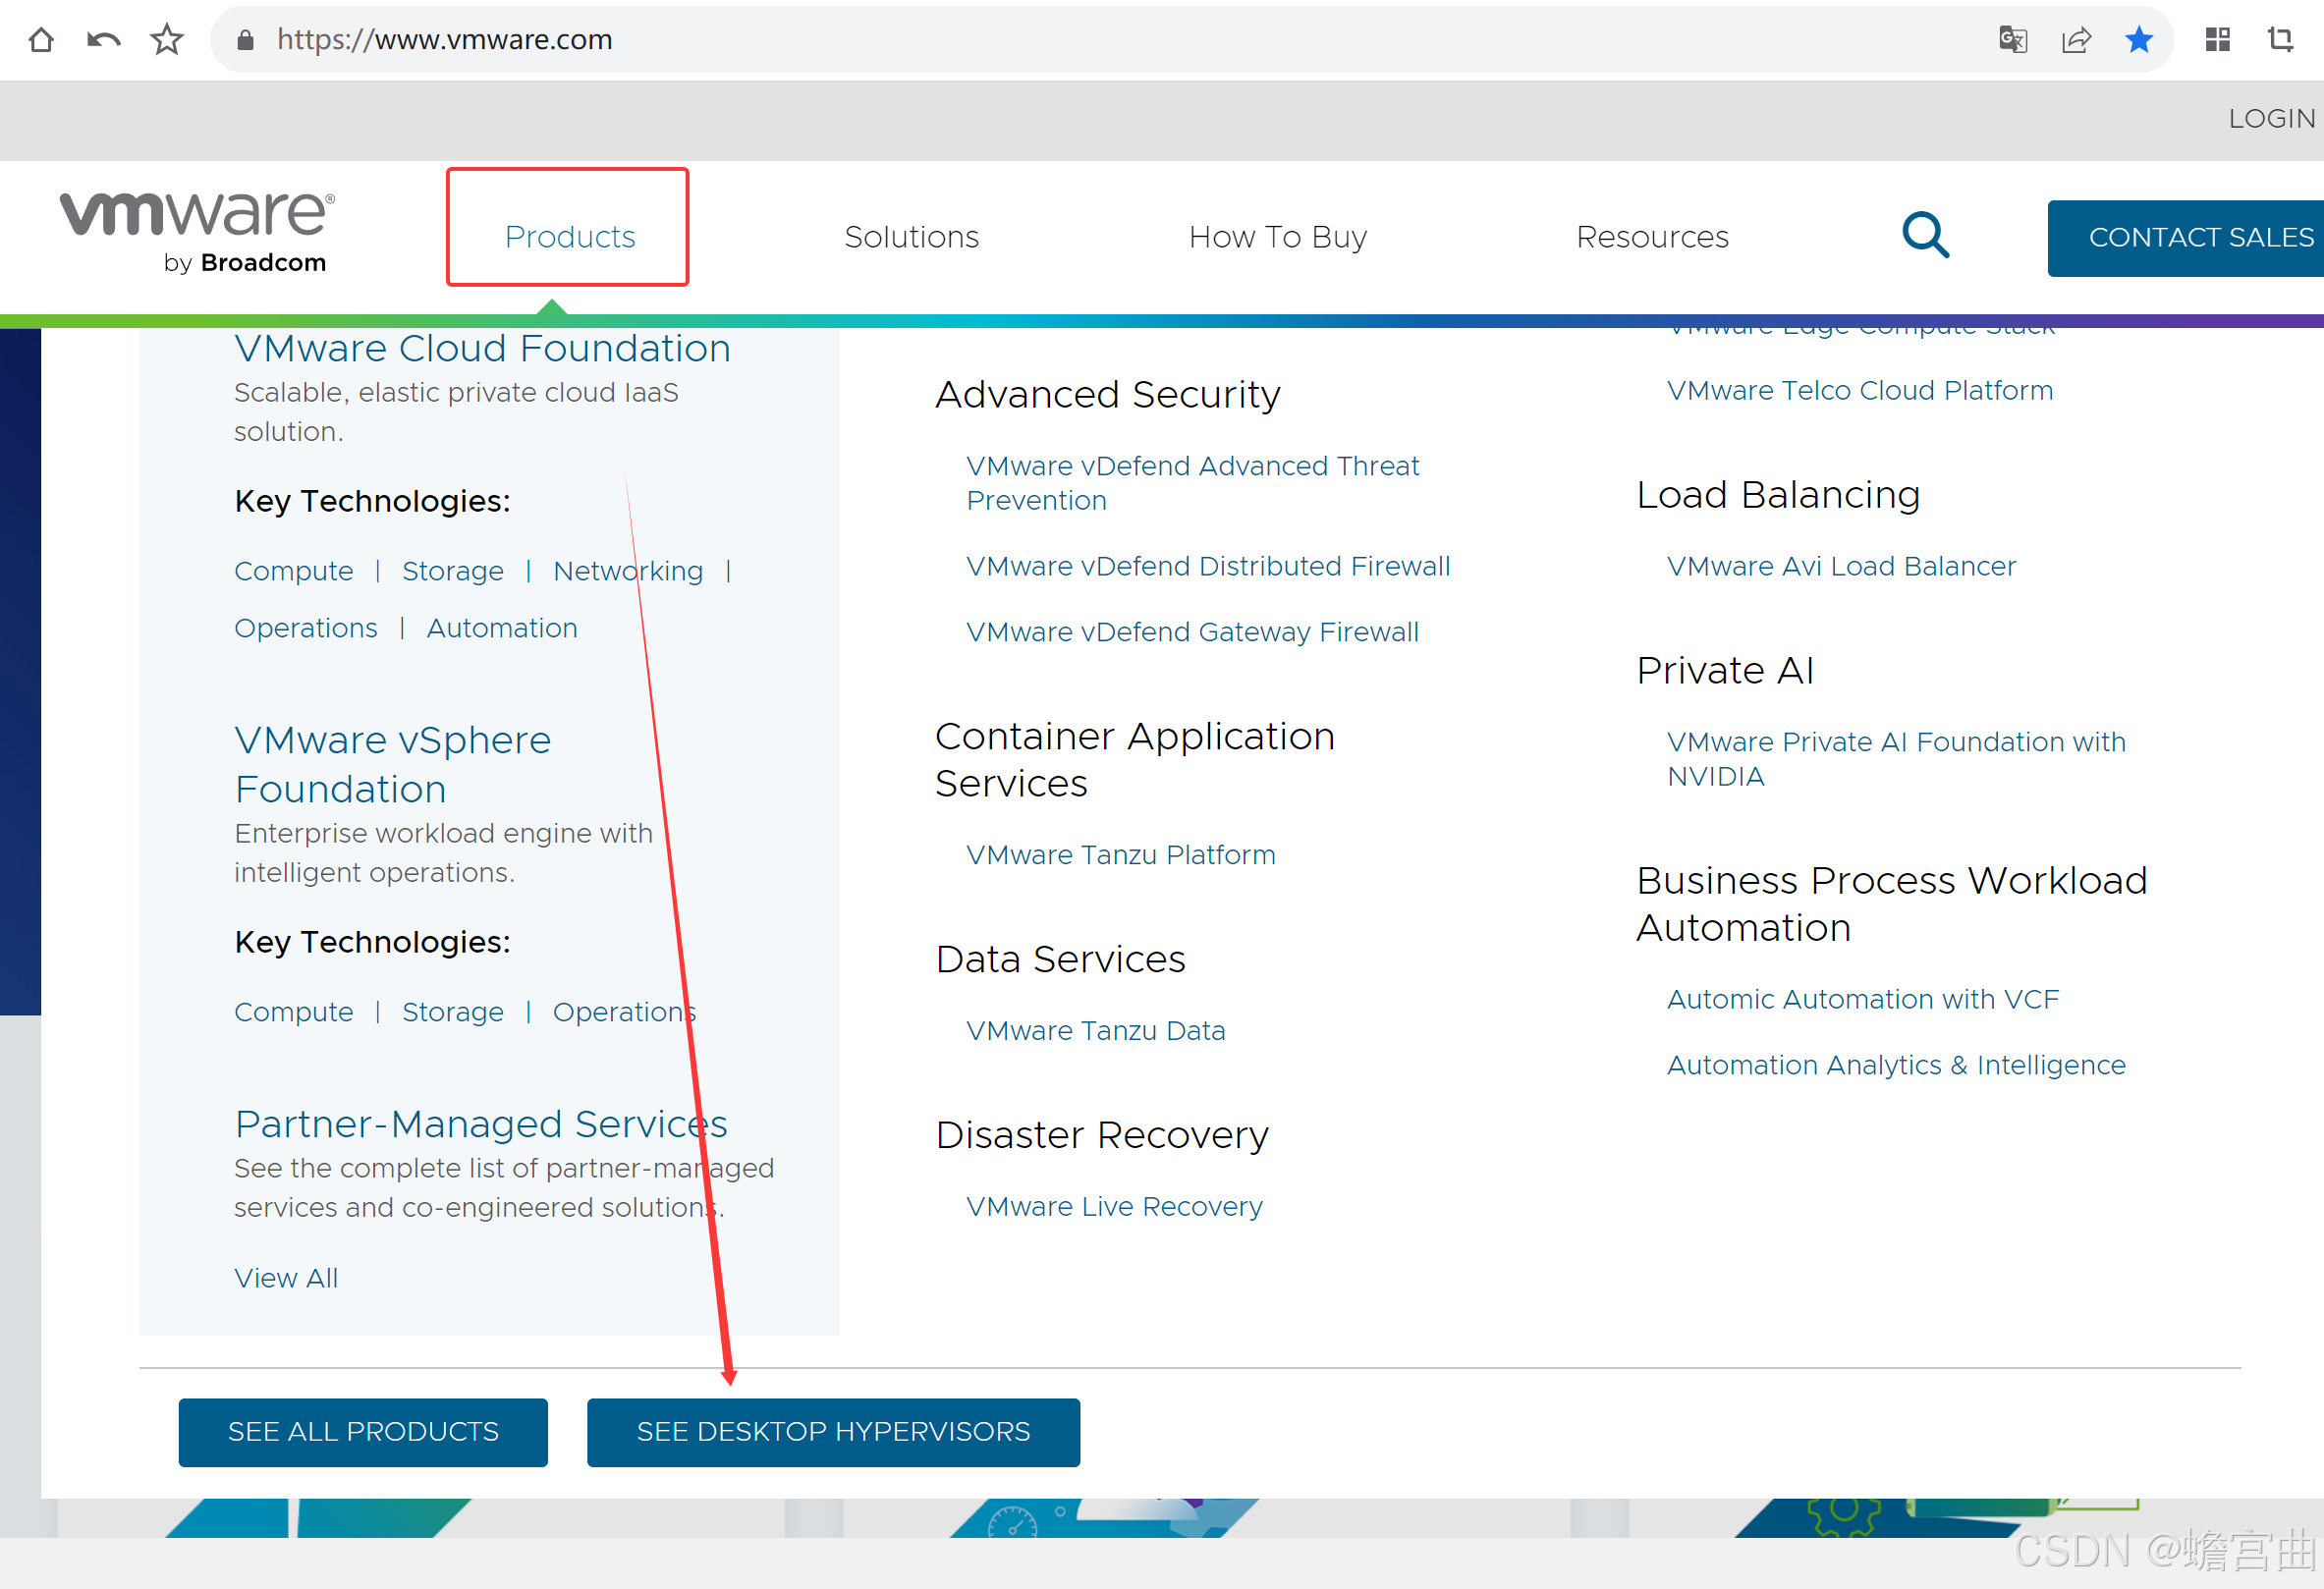The image size is (2324, 1589).
Task: Click the magnifying glass search icon
Action: click(1925, 236)
